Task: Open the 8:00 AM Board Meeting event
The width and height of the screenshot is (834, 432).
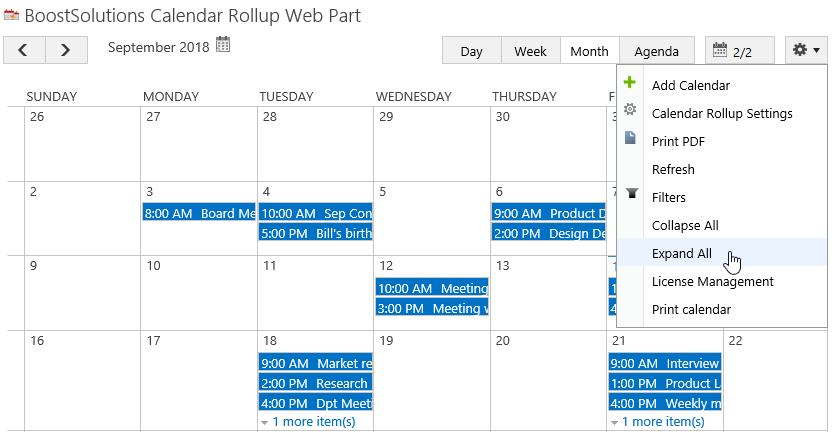Action: click(x=199, y=213)
